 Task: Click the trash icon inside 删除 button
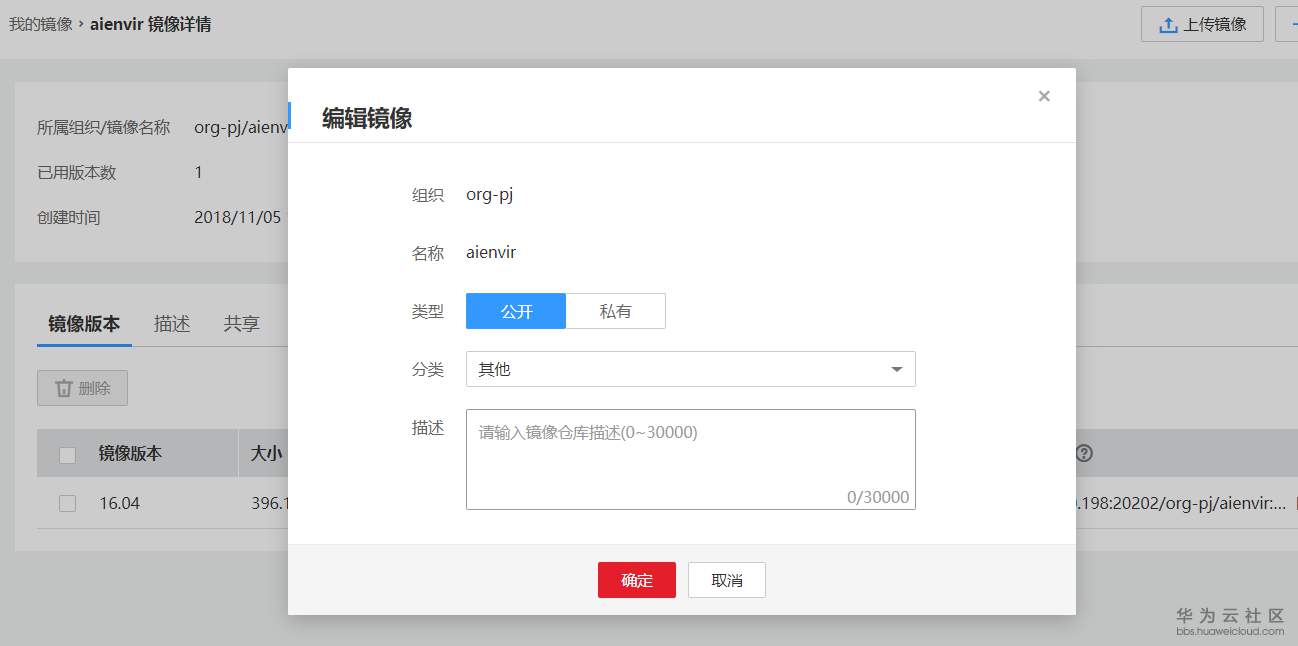click(x=63, y=388)
